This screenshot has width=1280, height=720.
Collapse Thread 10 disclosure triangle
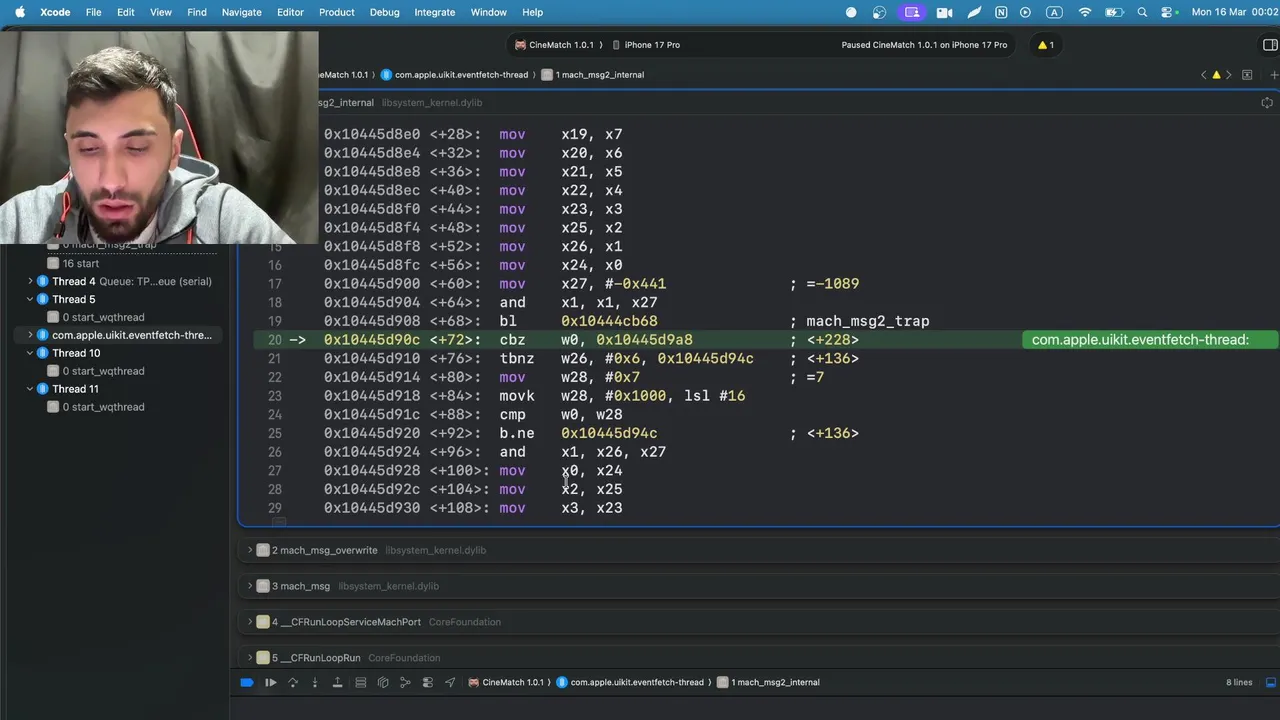coord(30,353)
